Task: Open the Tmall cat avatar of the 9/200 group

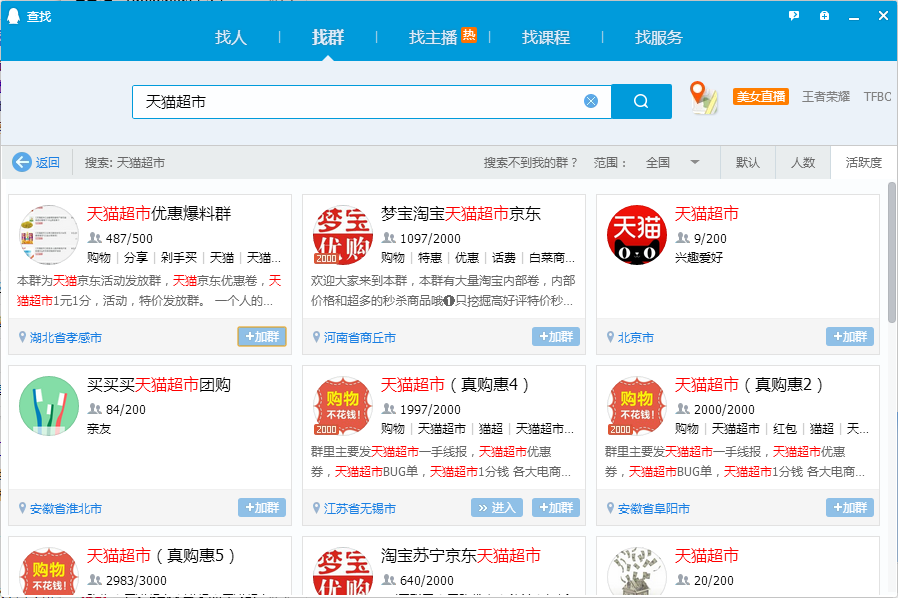Action: [637, 235]
